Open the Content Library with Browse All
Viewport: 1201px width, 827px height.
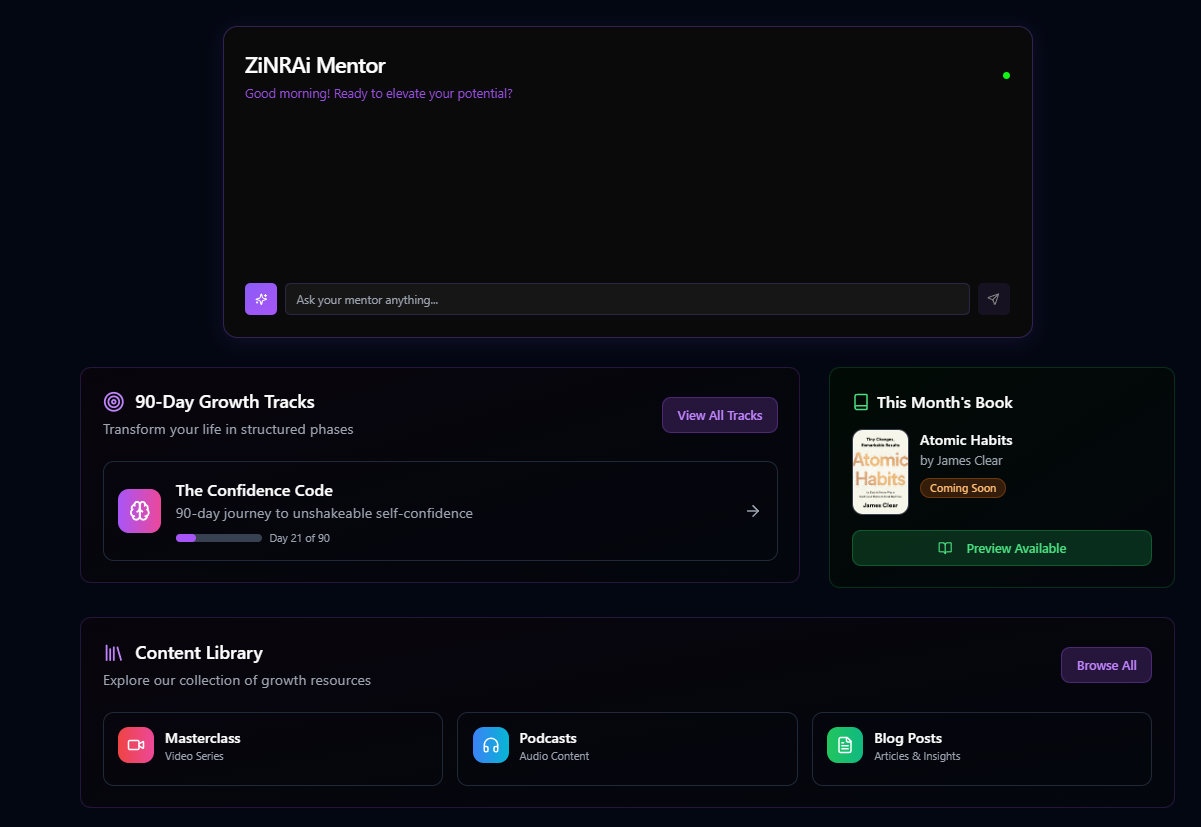tap(1106, 665)
